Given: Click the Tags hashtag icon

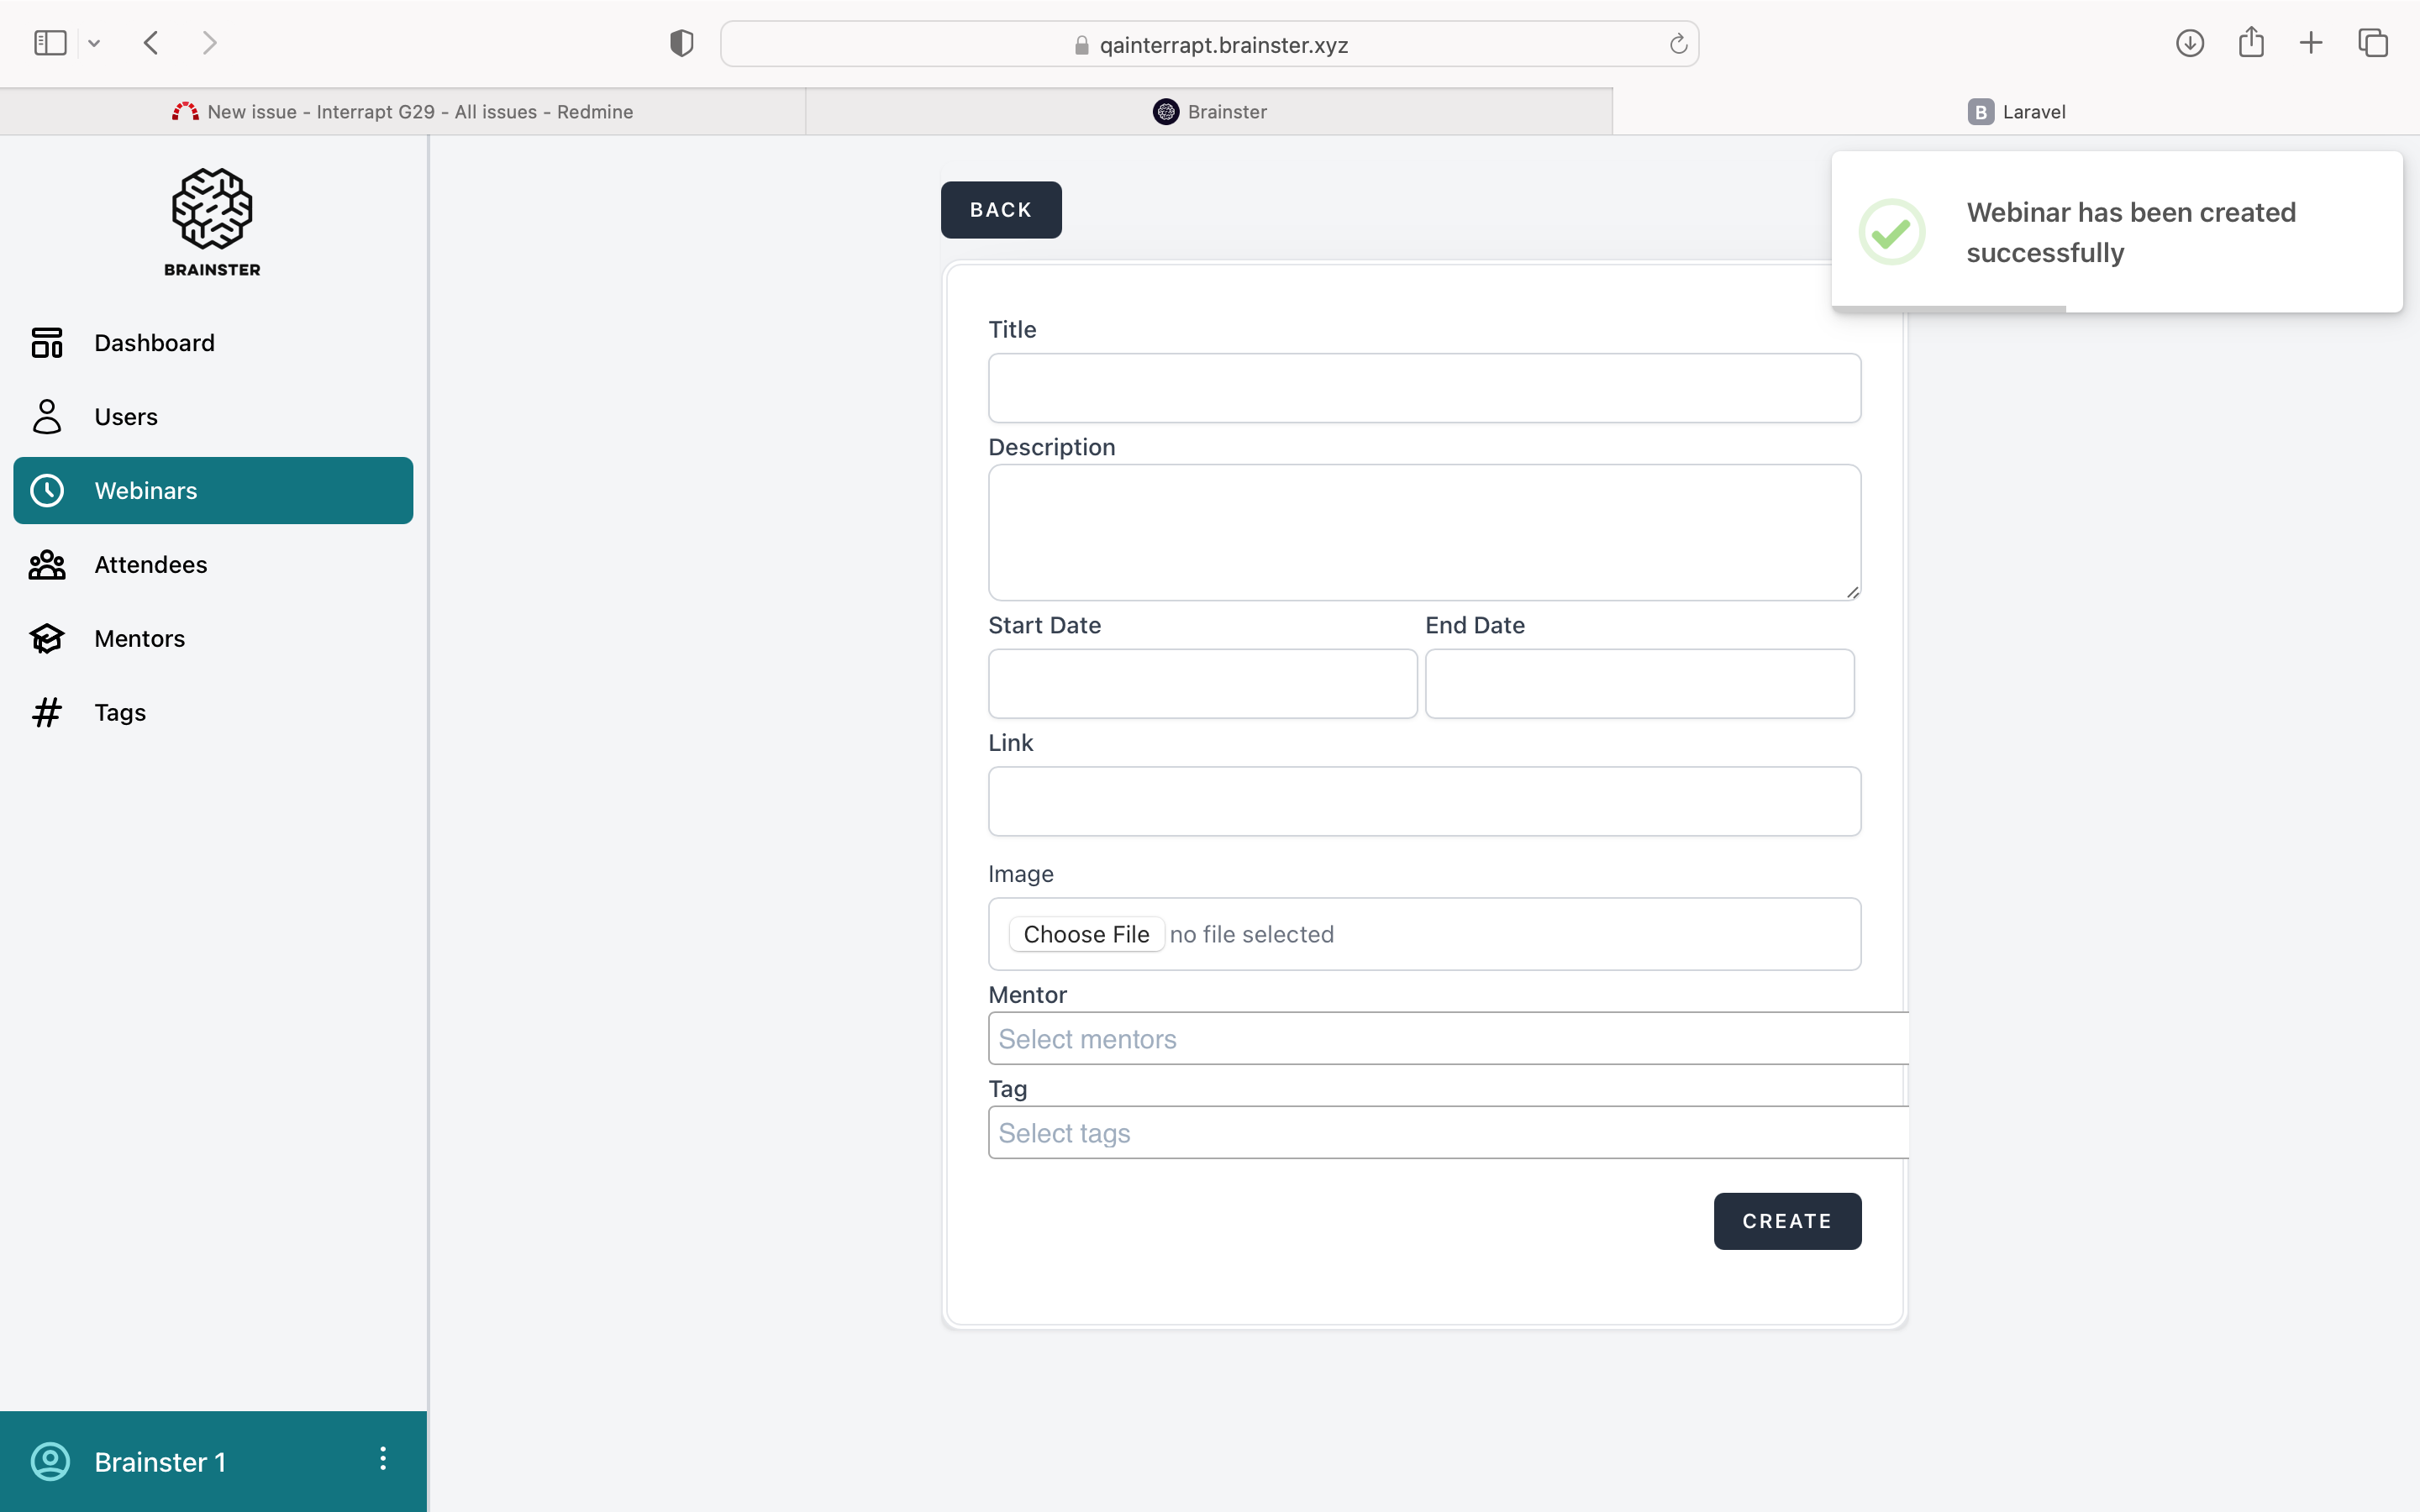Looking at the screenshot, I should pyautogui.click(x=47, y=713).
